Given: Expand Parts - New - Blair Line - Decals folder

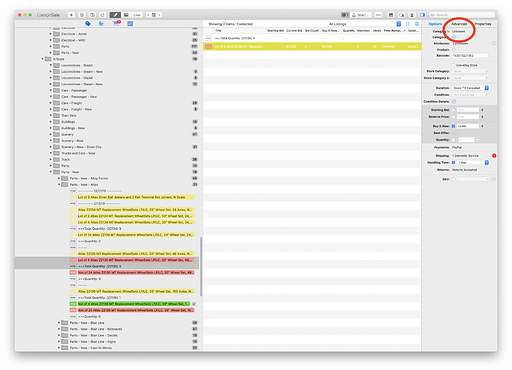Looking at the screenshot, I should [x=59, y=335].
